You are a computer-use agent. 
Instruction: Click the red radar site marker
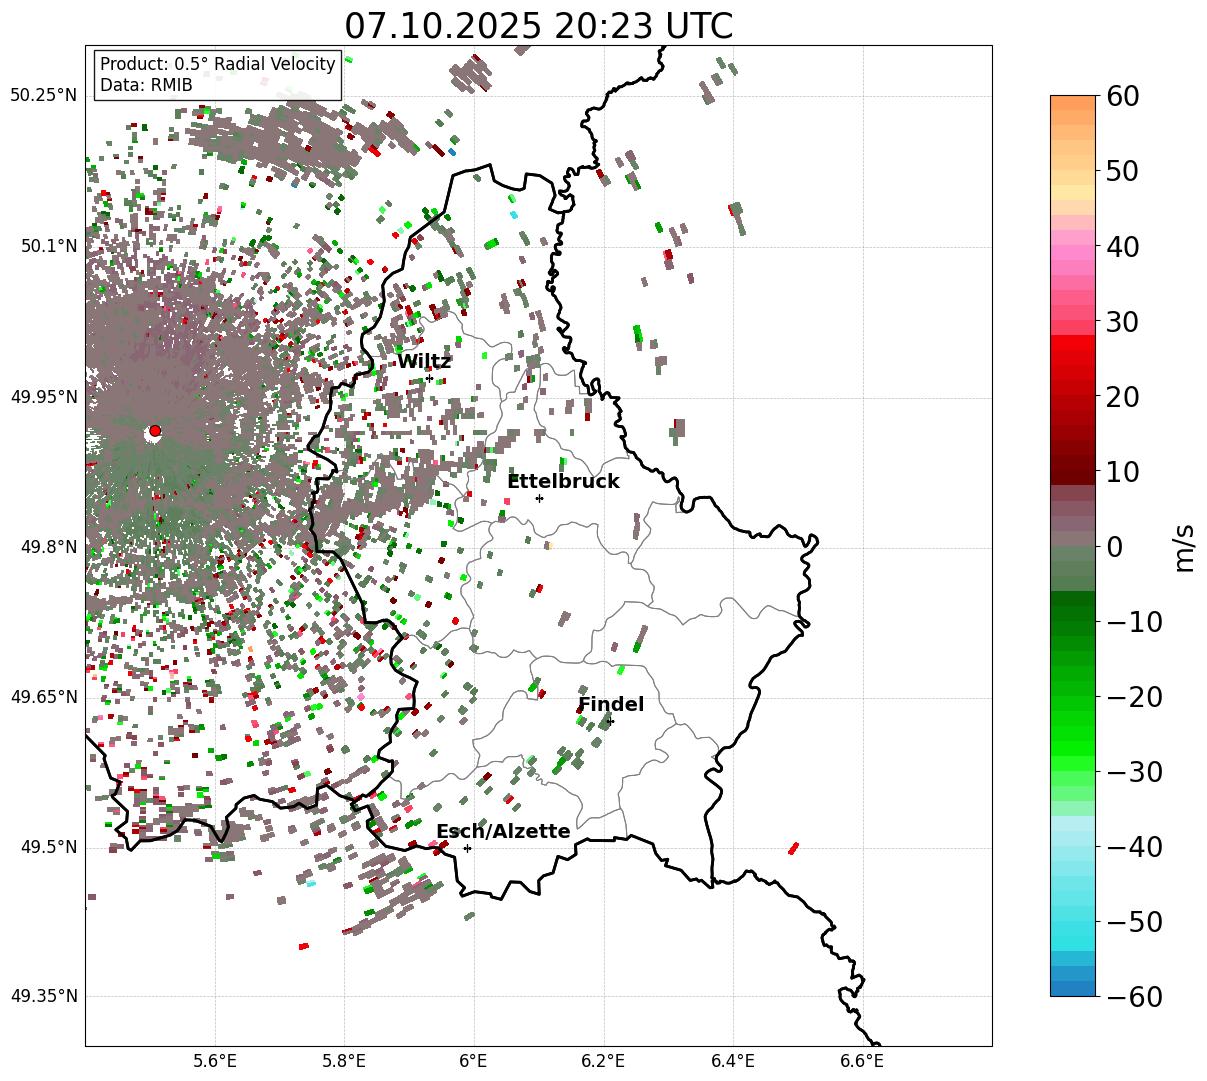[x=155, y=431]
